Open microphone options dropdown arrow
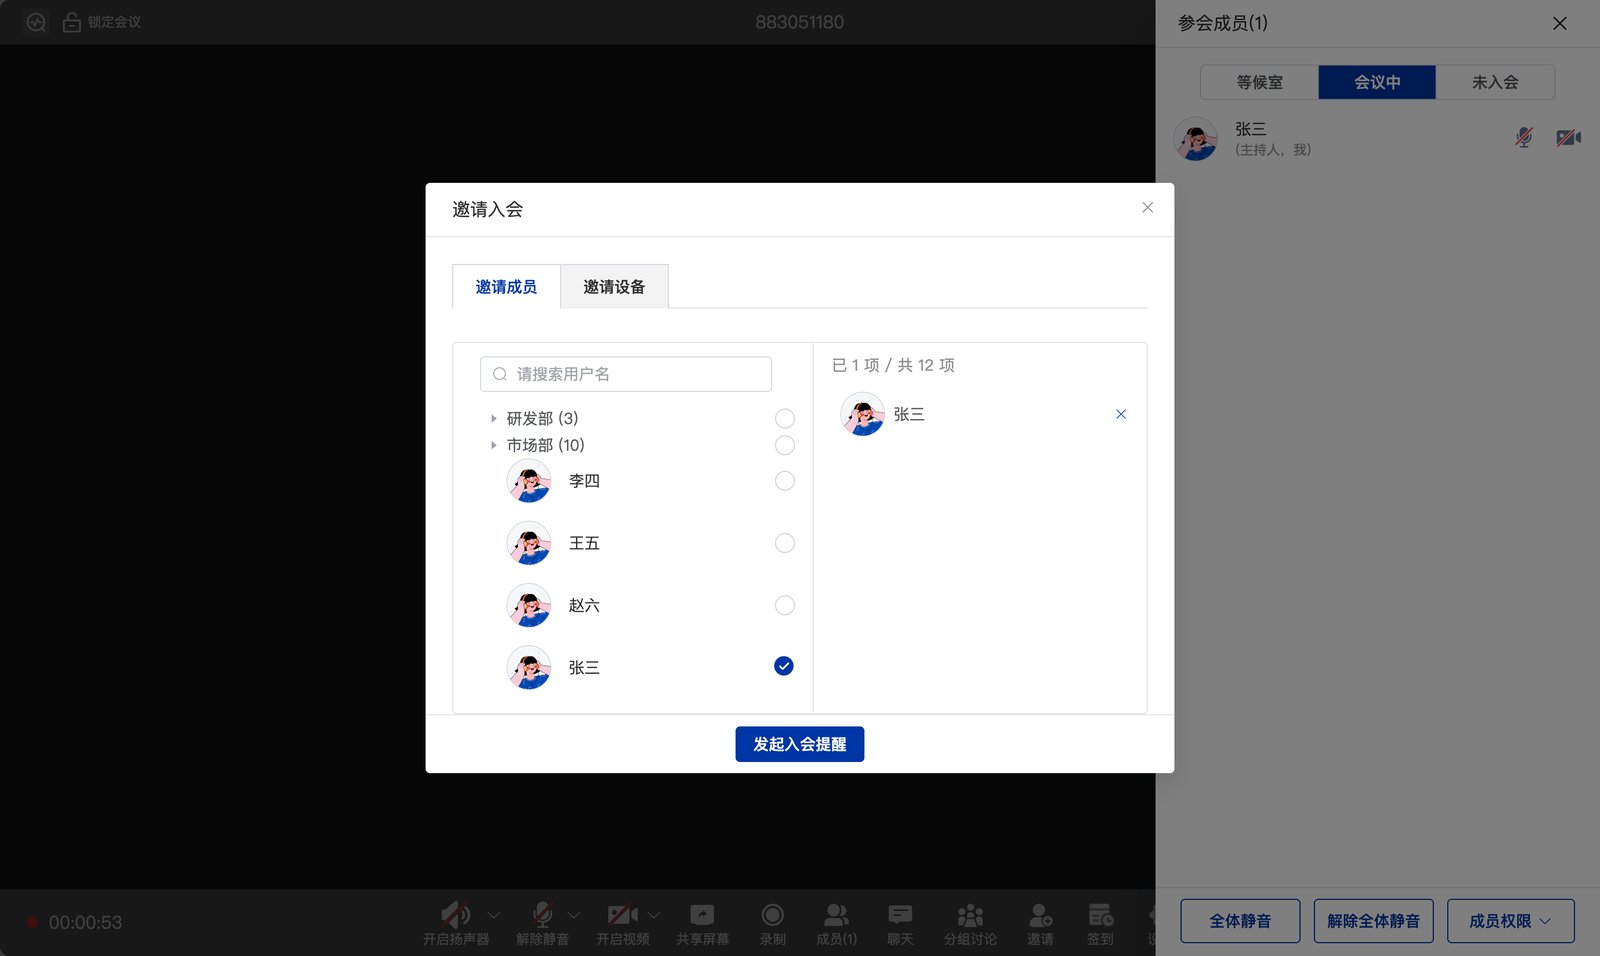This screenshot has height=956, width=1600. (x=574, y=915)
